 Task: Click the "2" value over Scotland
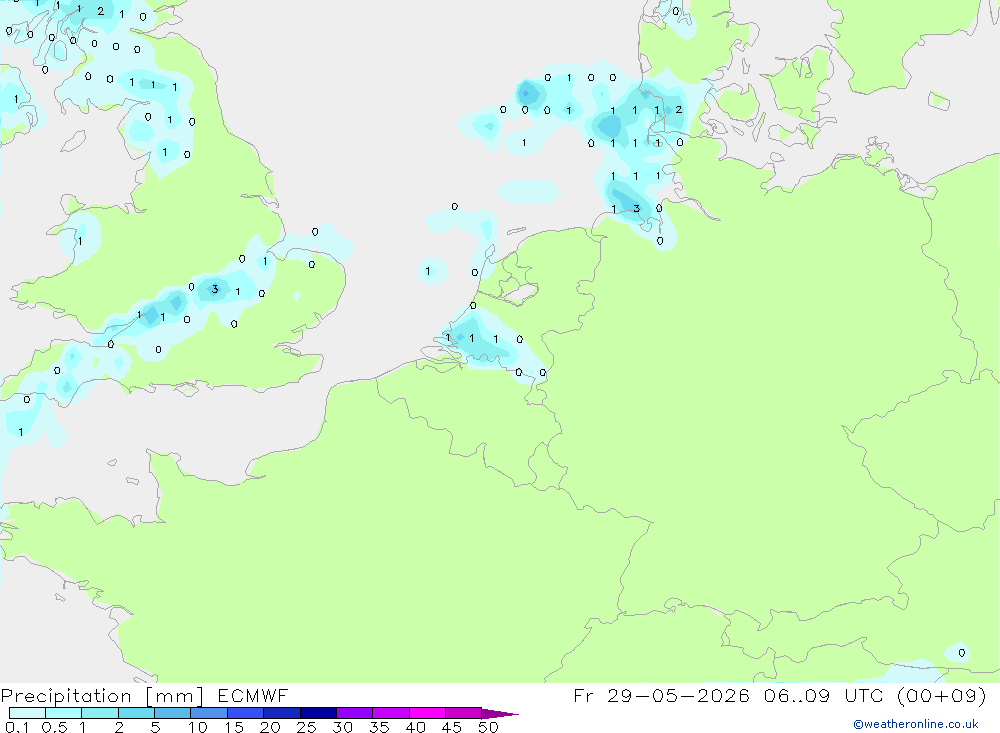[101, 11]
